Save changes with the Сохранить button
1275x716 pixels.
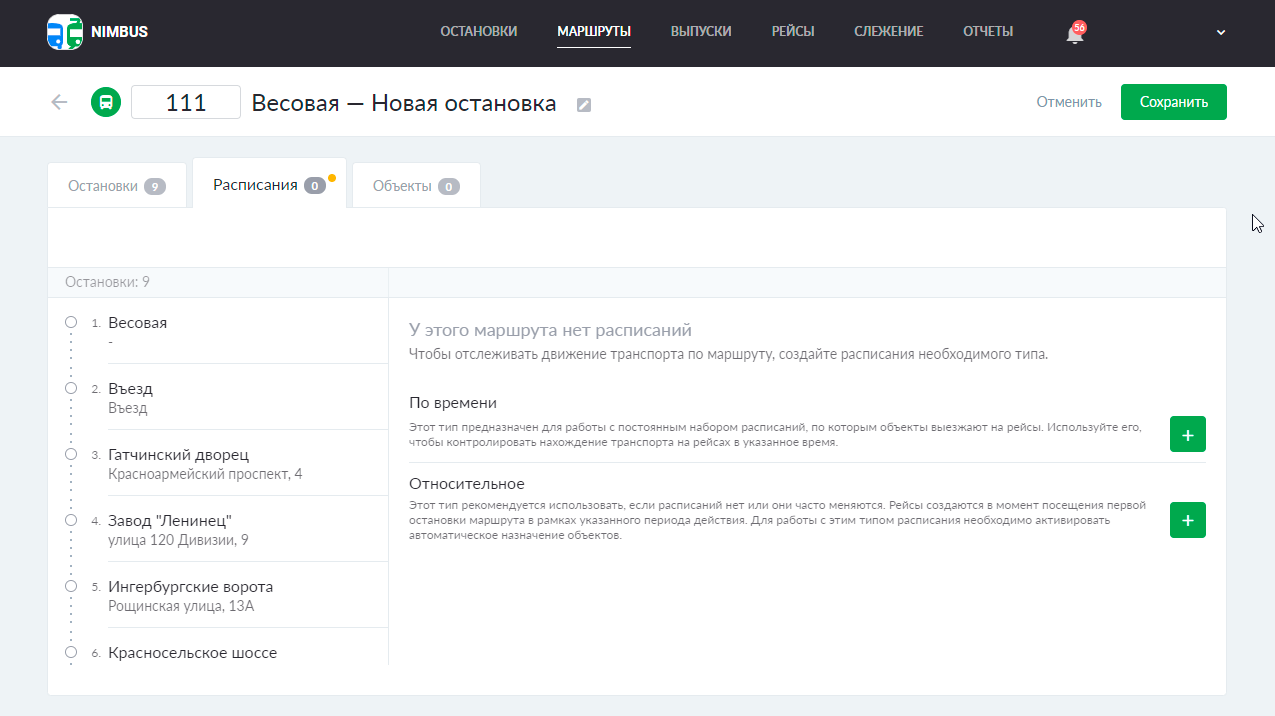click(x=1173, y=101)
